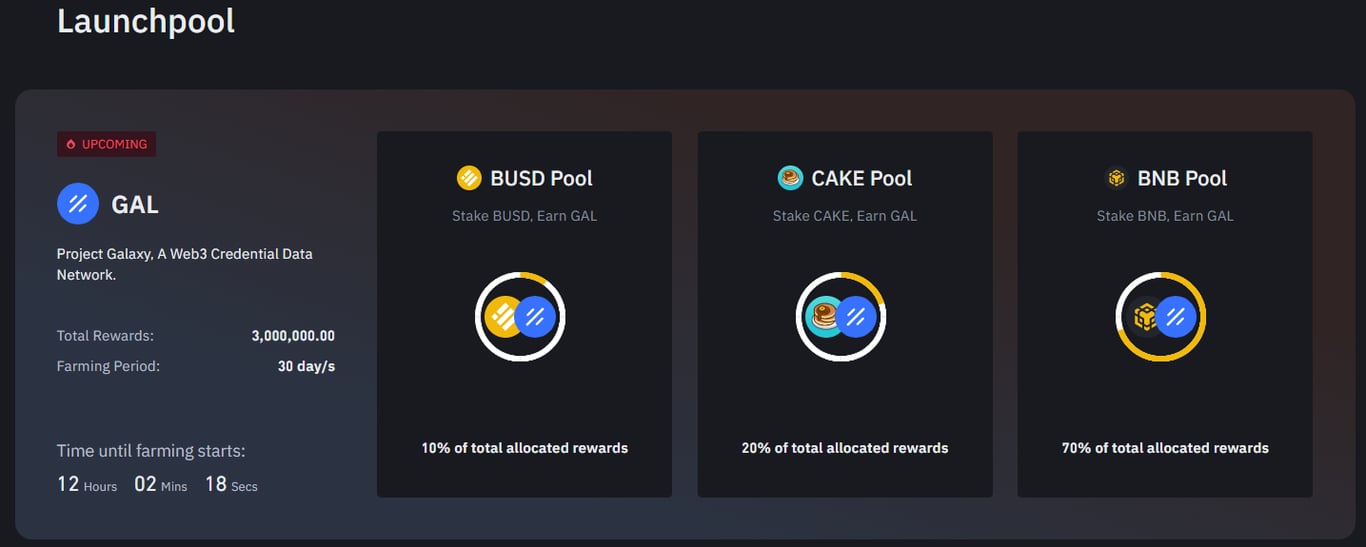Click the BUSD coin icon beside BUSD Pool
This screenshot has height=547, width=1366.
469,178
